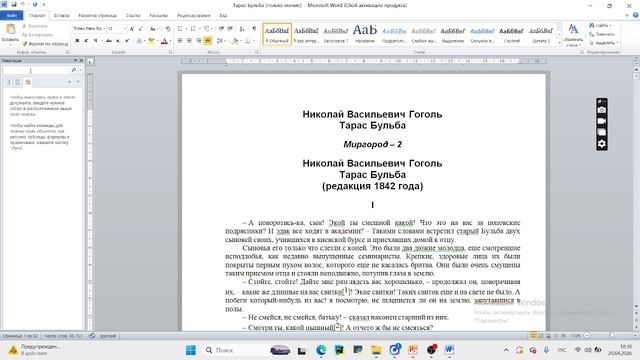
Task: Open Windows Start menu
Action: point(191,350)
